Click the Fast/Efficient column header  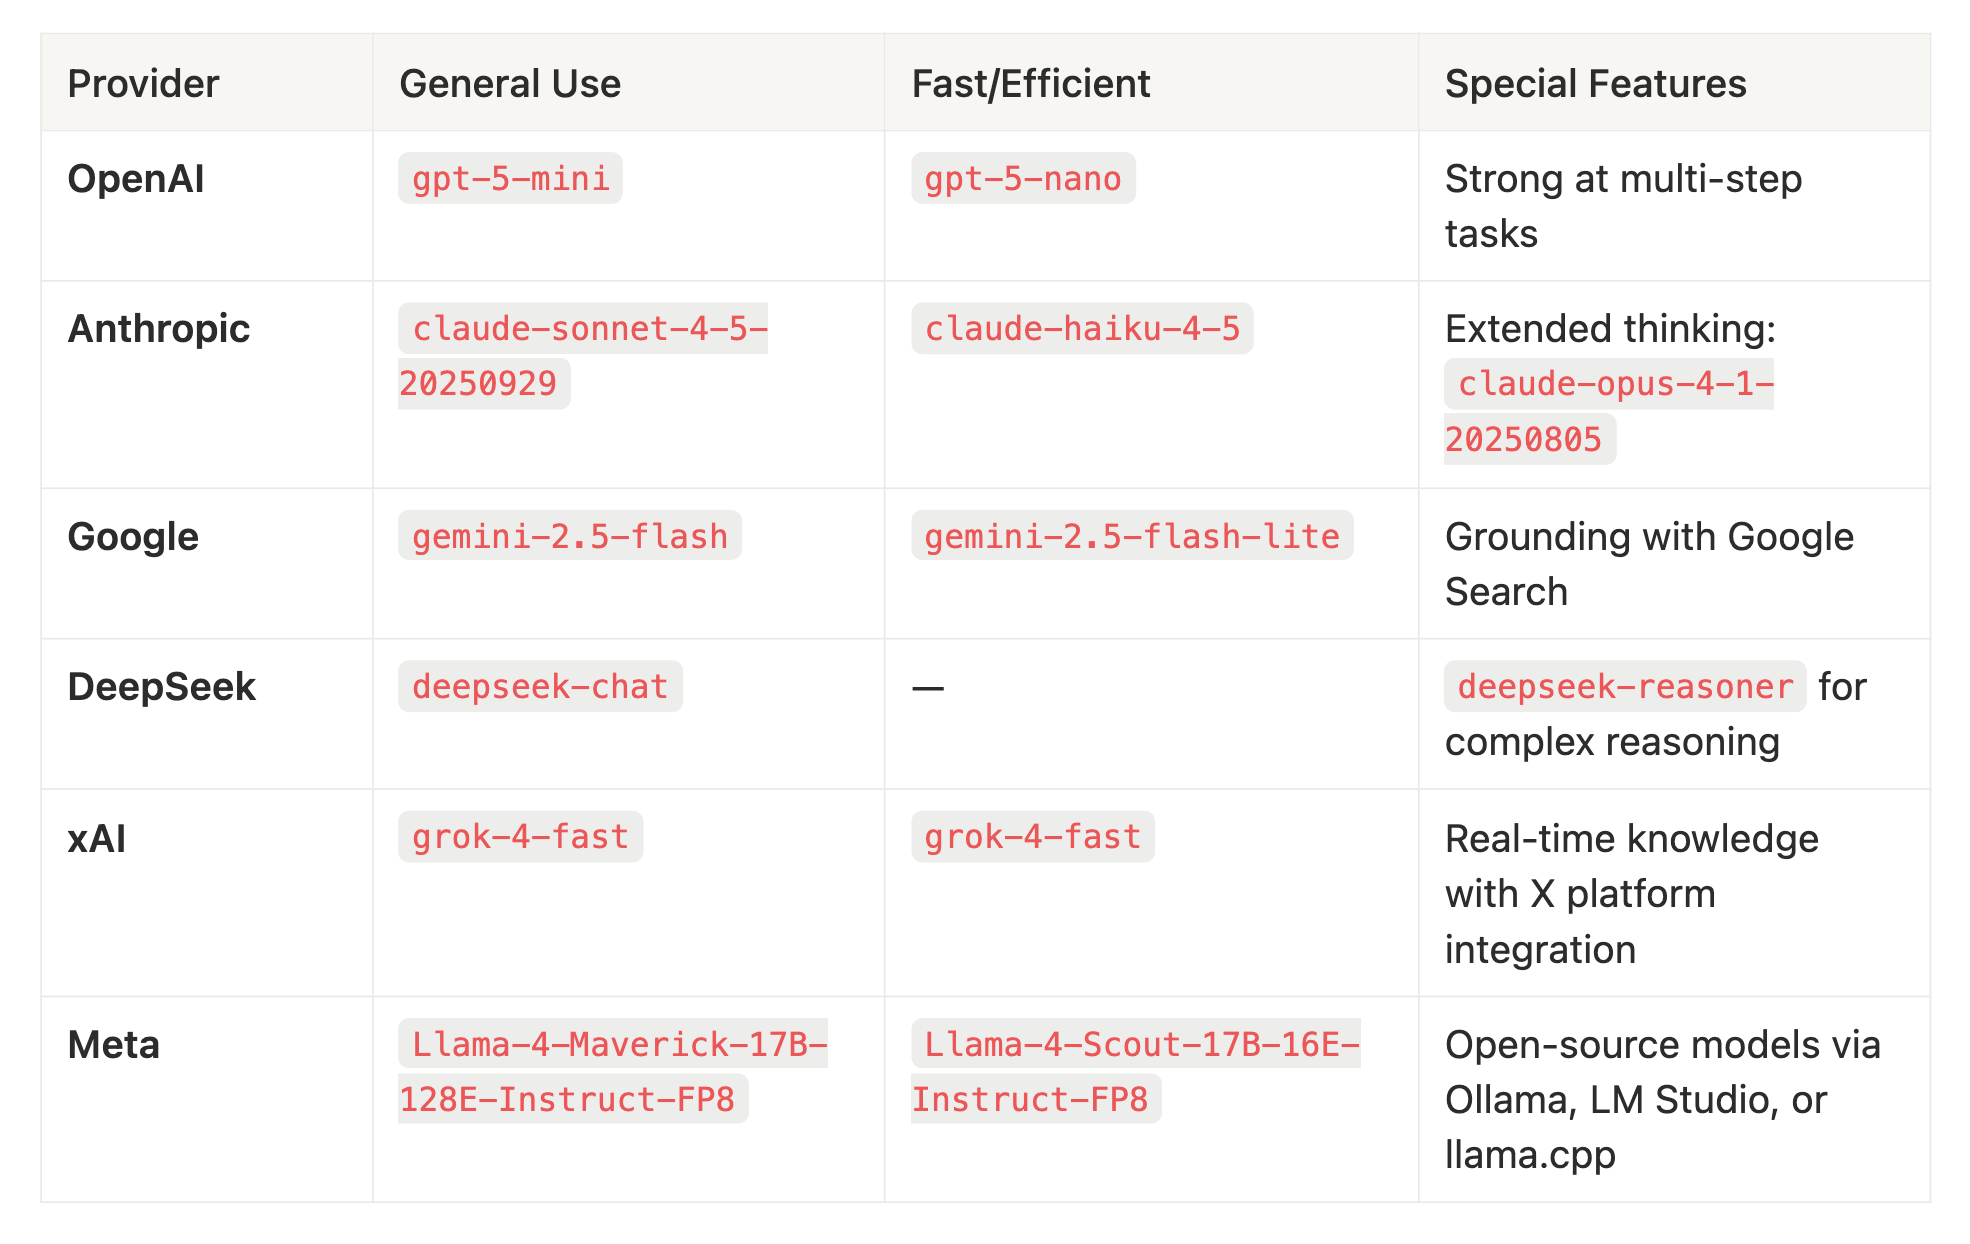(1031, 84)
